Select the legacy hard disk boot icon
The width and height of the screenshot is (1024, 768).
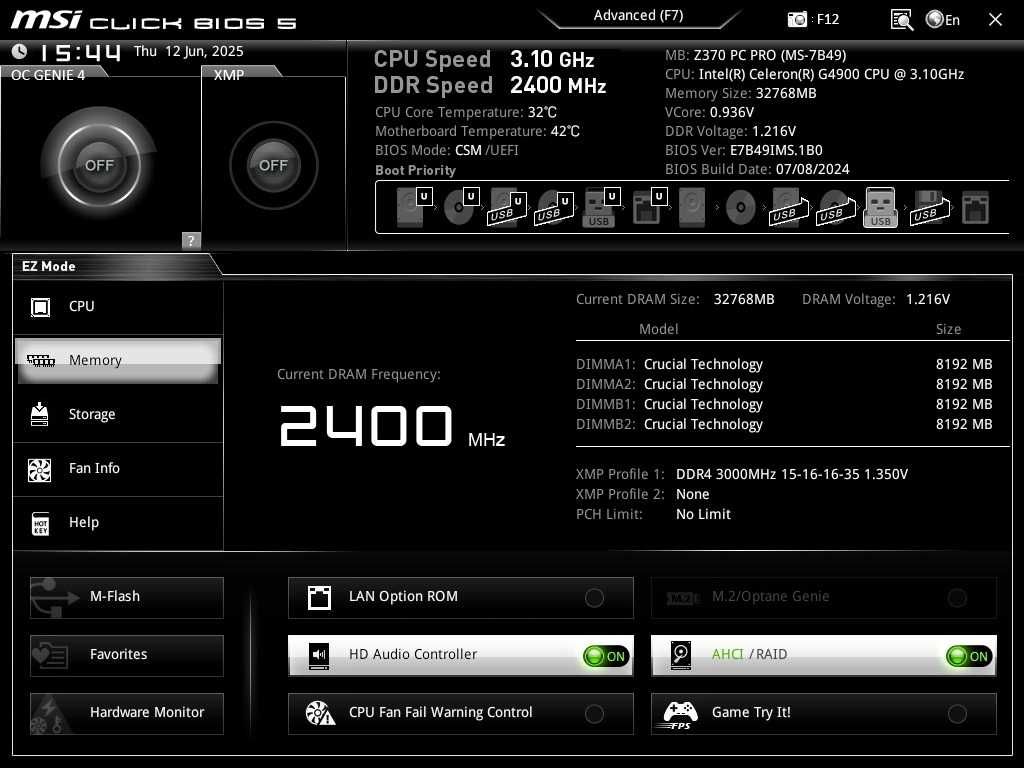[692, 208]
